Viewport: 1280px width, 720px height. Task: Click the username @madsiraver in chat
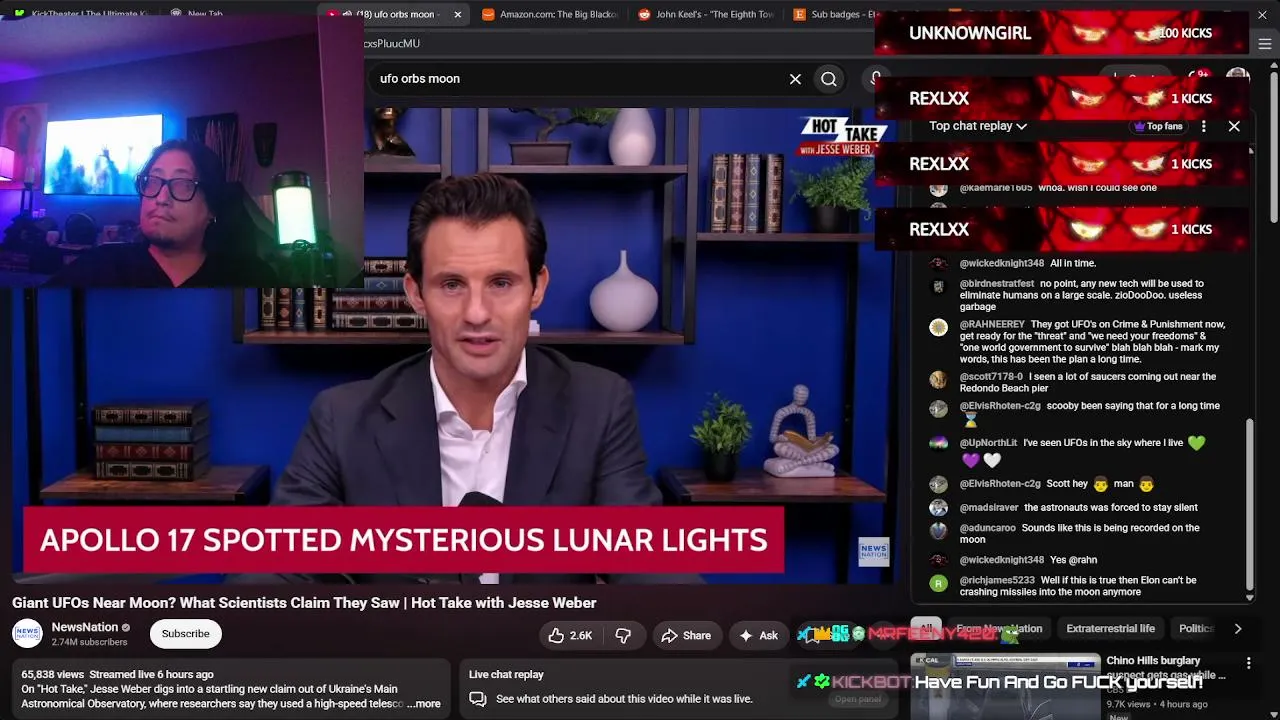tap(989, 508)
